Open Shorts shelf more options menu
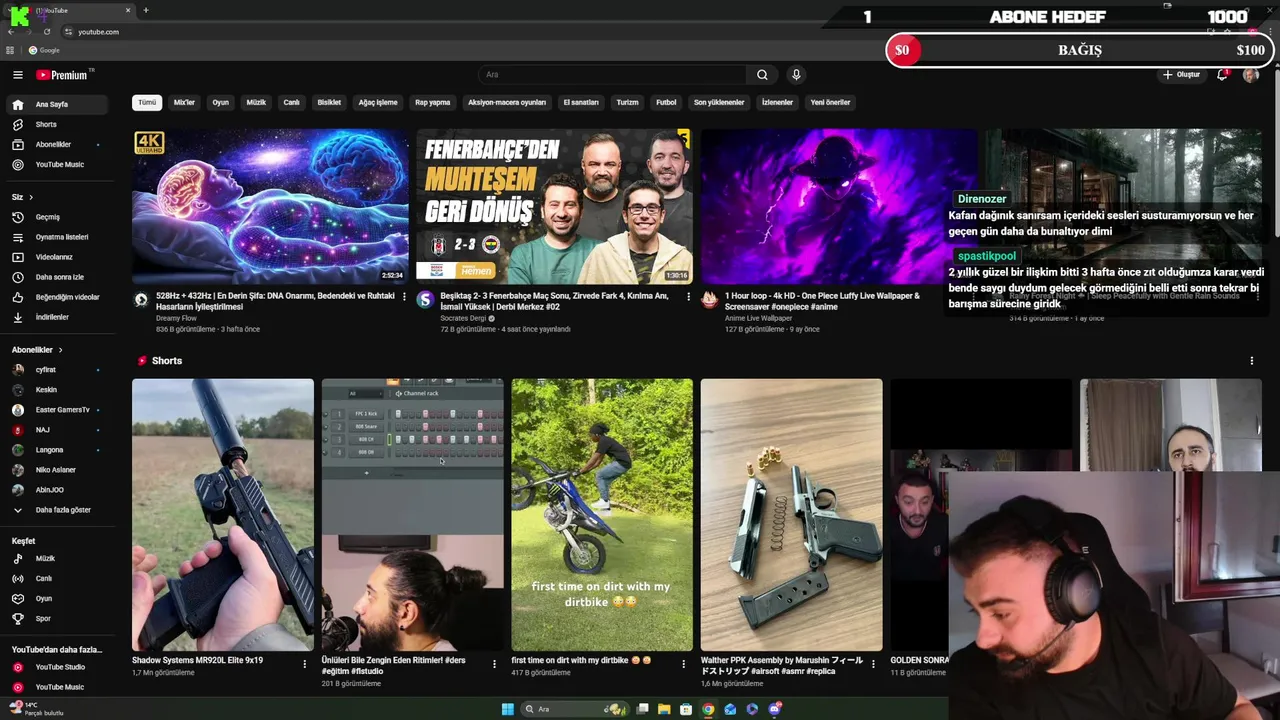1280x720 pixels. click(x=1251, y=361)
